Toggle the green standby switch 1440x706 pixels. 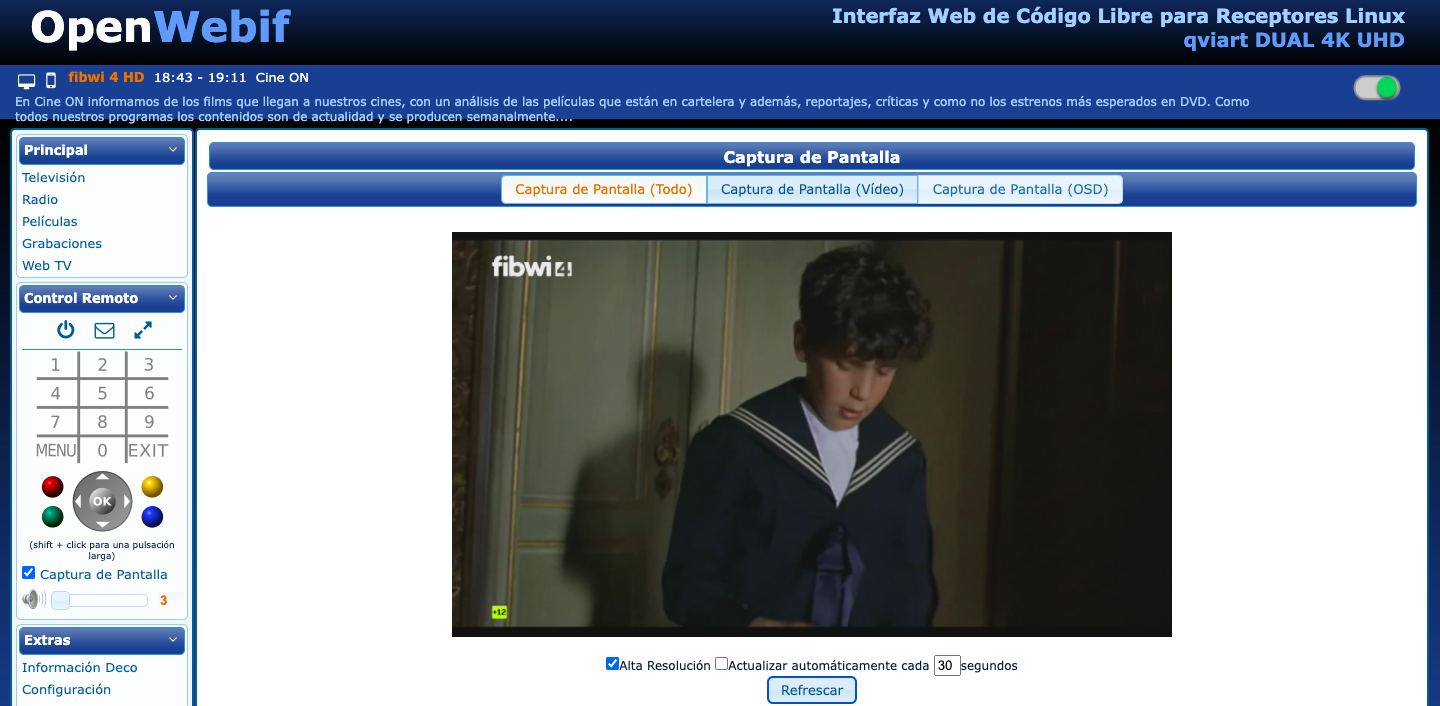point(1377,88)
